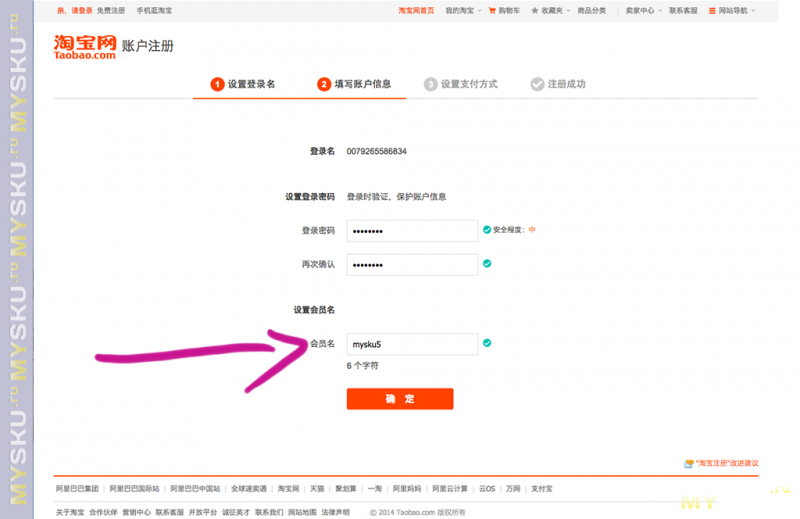Open the 阿里云计算 footer link
Screen dimensions: 800x519
[449, 488]
